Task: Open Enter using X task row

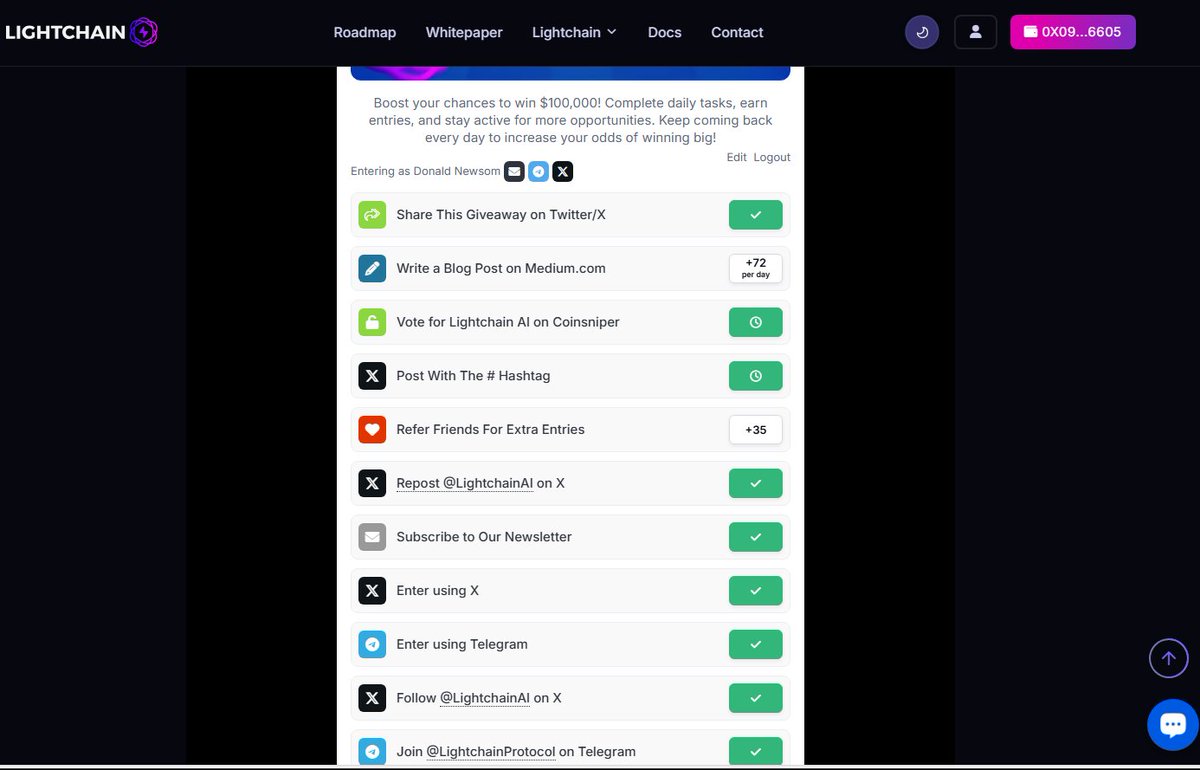Action: 570,591
